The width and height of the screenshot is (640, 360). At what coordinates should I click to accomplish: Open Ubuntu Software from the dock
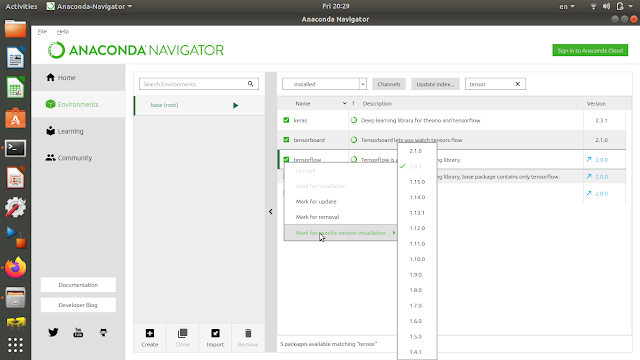pos(16,118)
